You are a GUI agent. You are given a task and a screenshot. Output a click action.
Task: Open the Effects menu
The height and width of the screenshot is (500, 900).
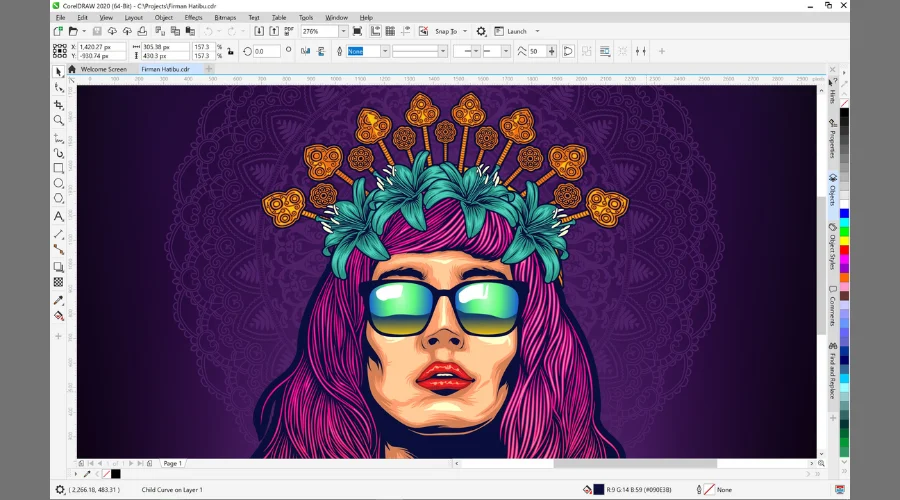click(x=193, y=17)
